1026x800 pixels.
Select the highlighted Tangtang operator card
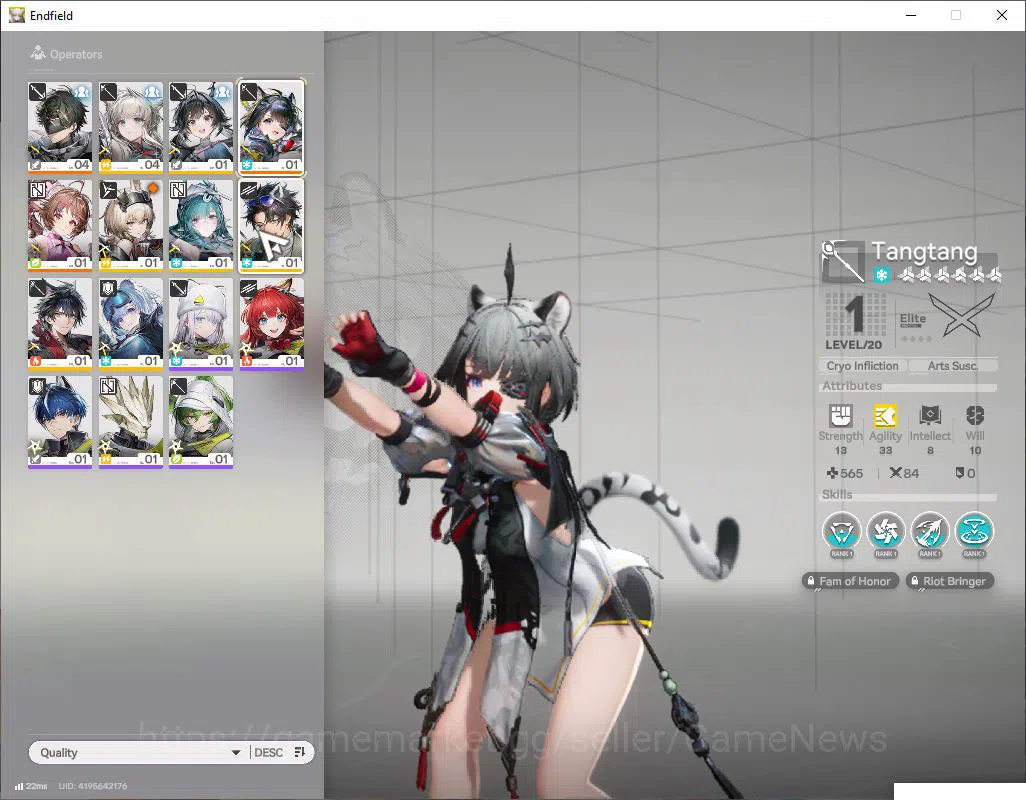272,128
